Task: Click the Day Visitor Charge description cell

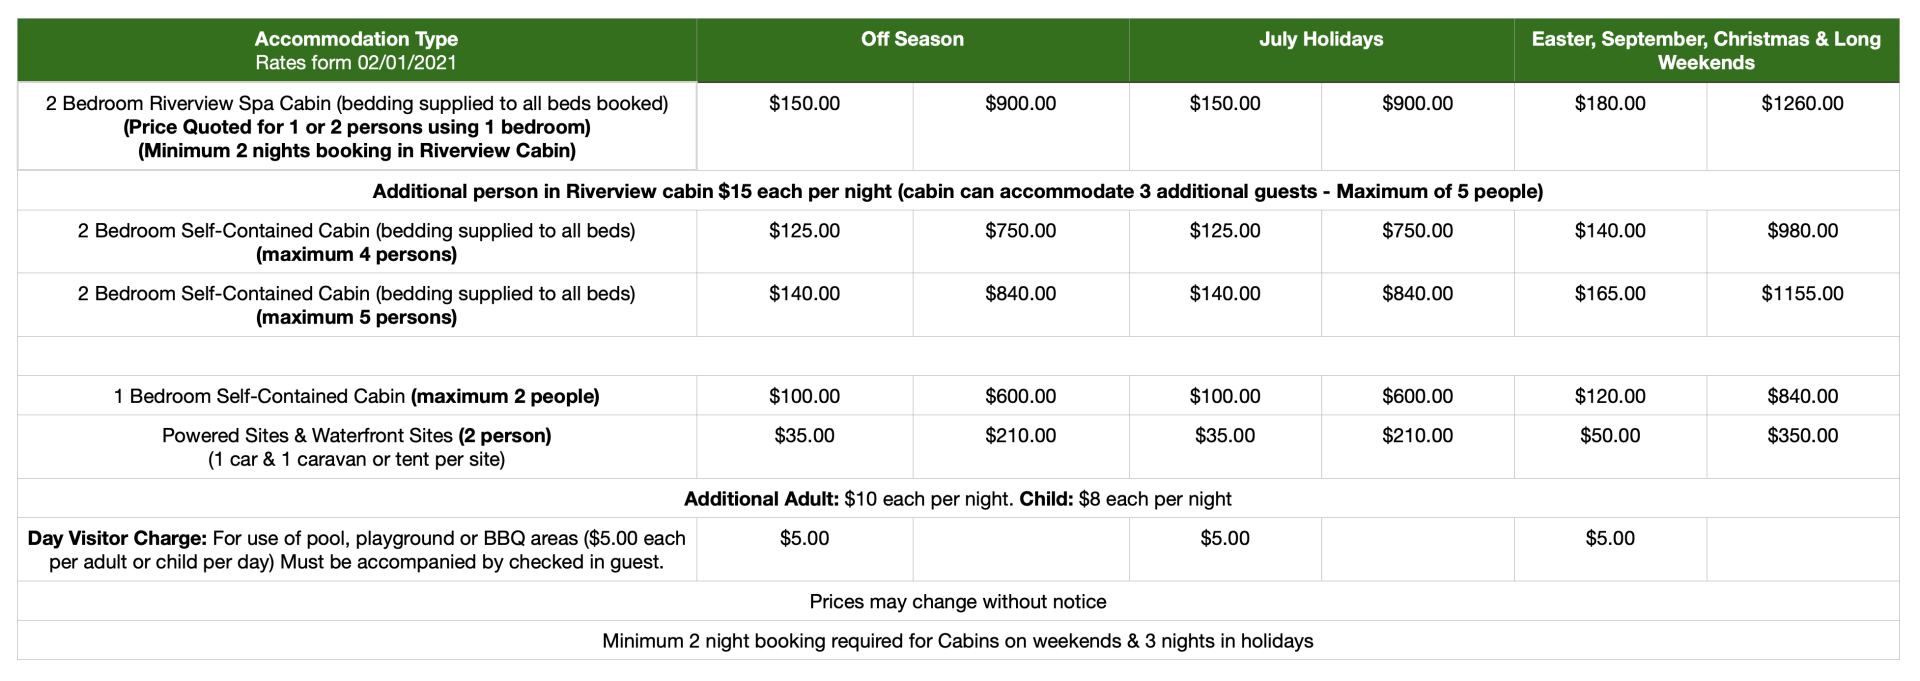Action: (x=356, y=550)
